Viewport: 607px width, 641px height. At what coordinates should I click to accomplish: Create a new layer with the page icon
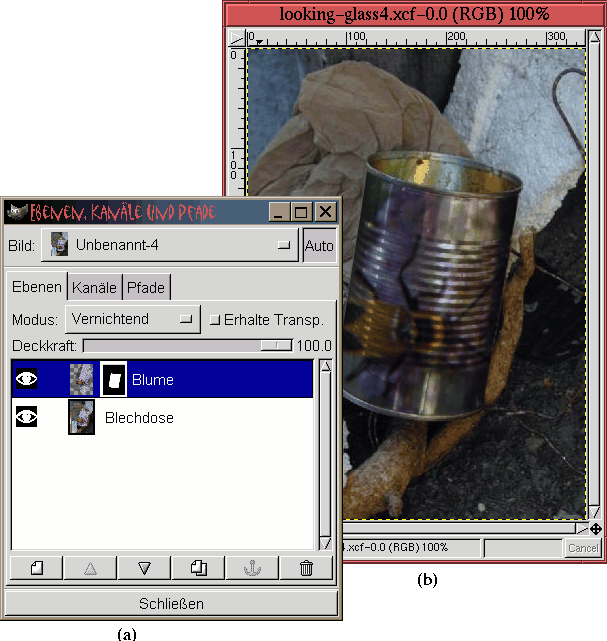(37, 568)
